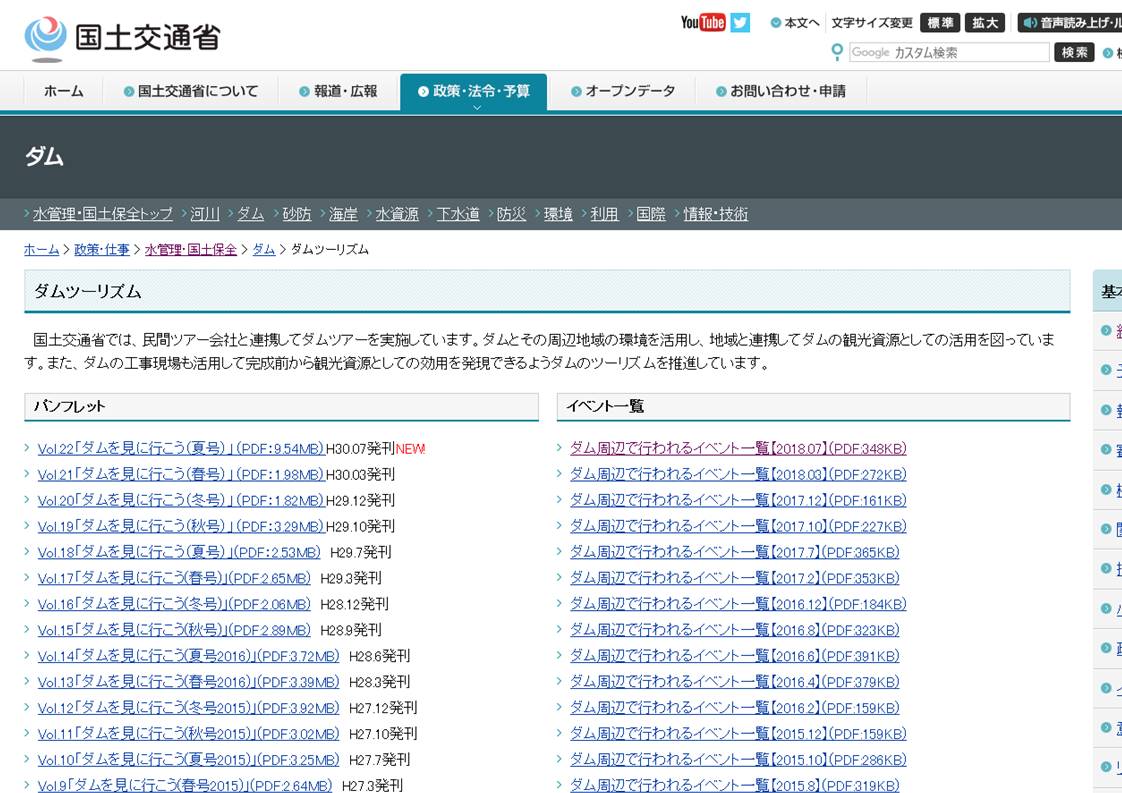Open お問い合わせ・申請 menu item
The width and height of the screenshot is (1122, 793).
780,91
